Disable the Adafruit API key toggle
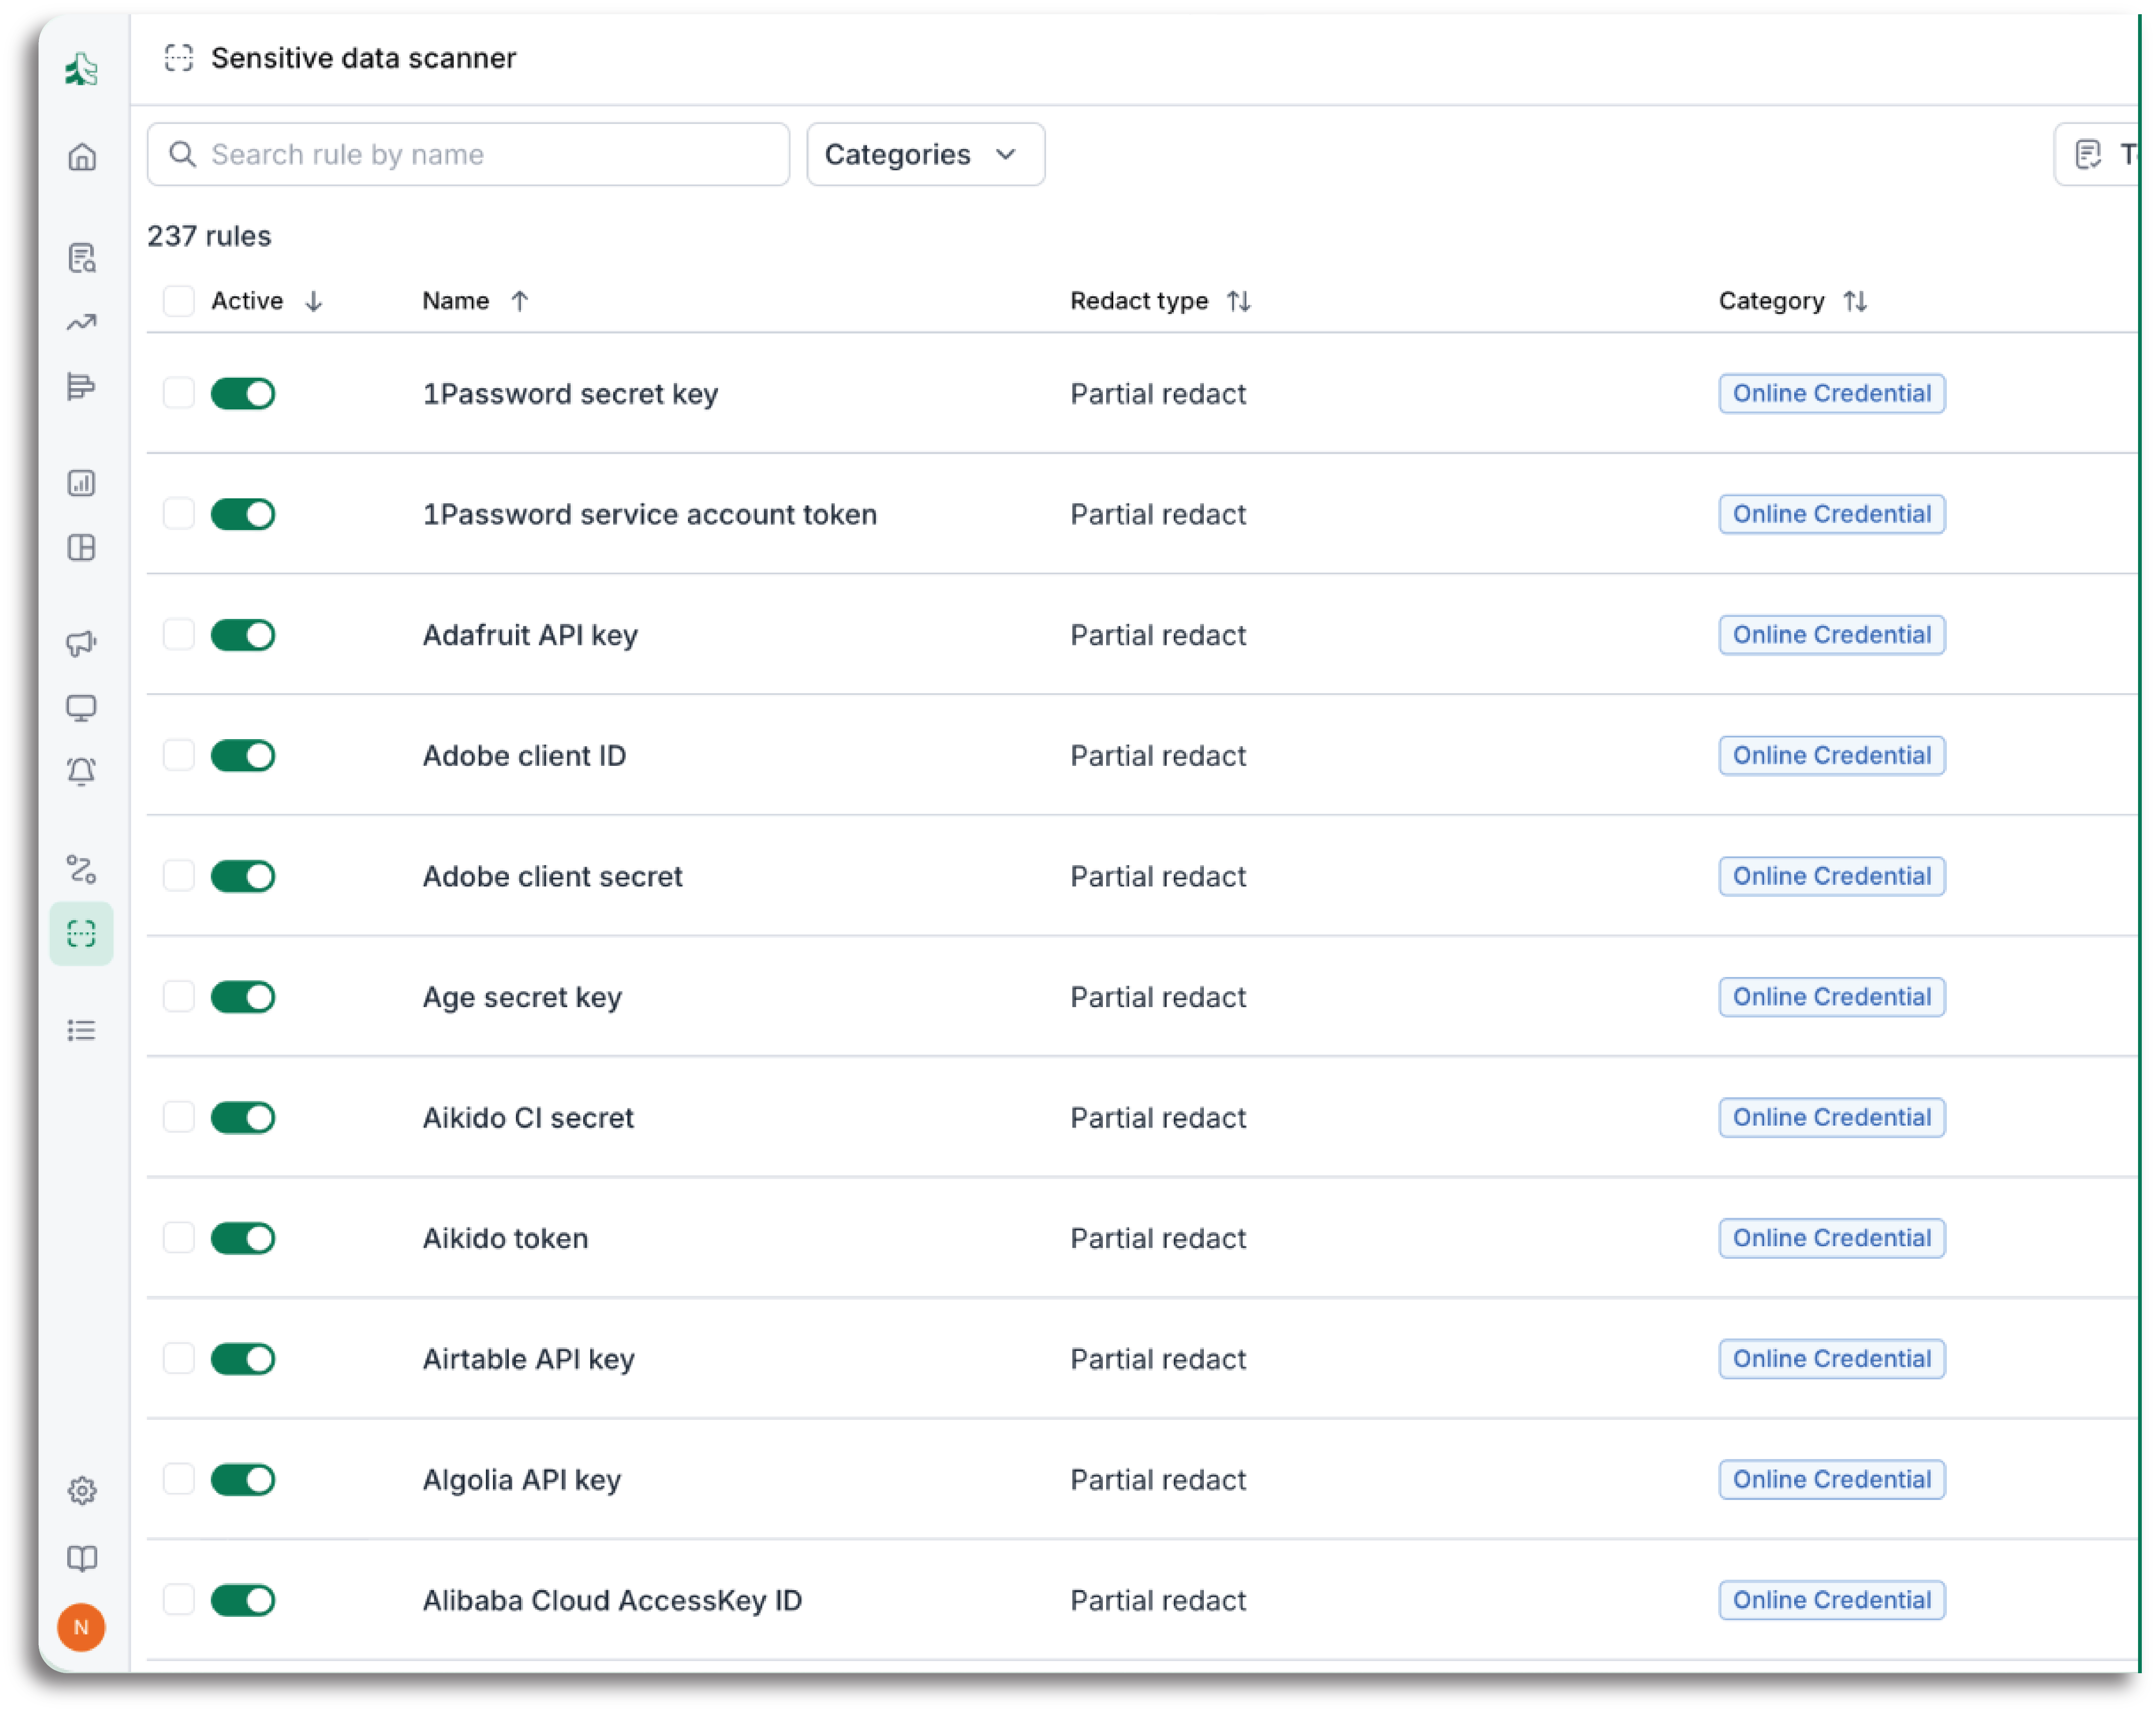Image resolution: width=2156 pixels, height=1712 pixels. (x=243, y=634)
